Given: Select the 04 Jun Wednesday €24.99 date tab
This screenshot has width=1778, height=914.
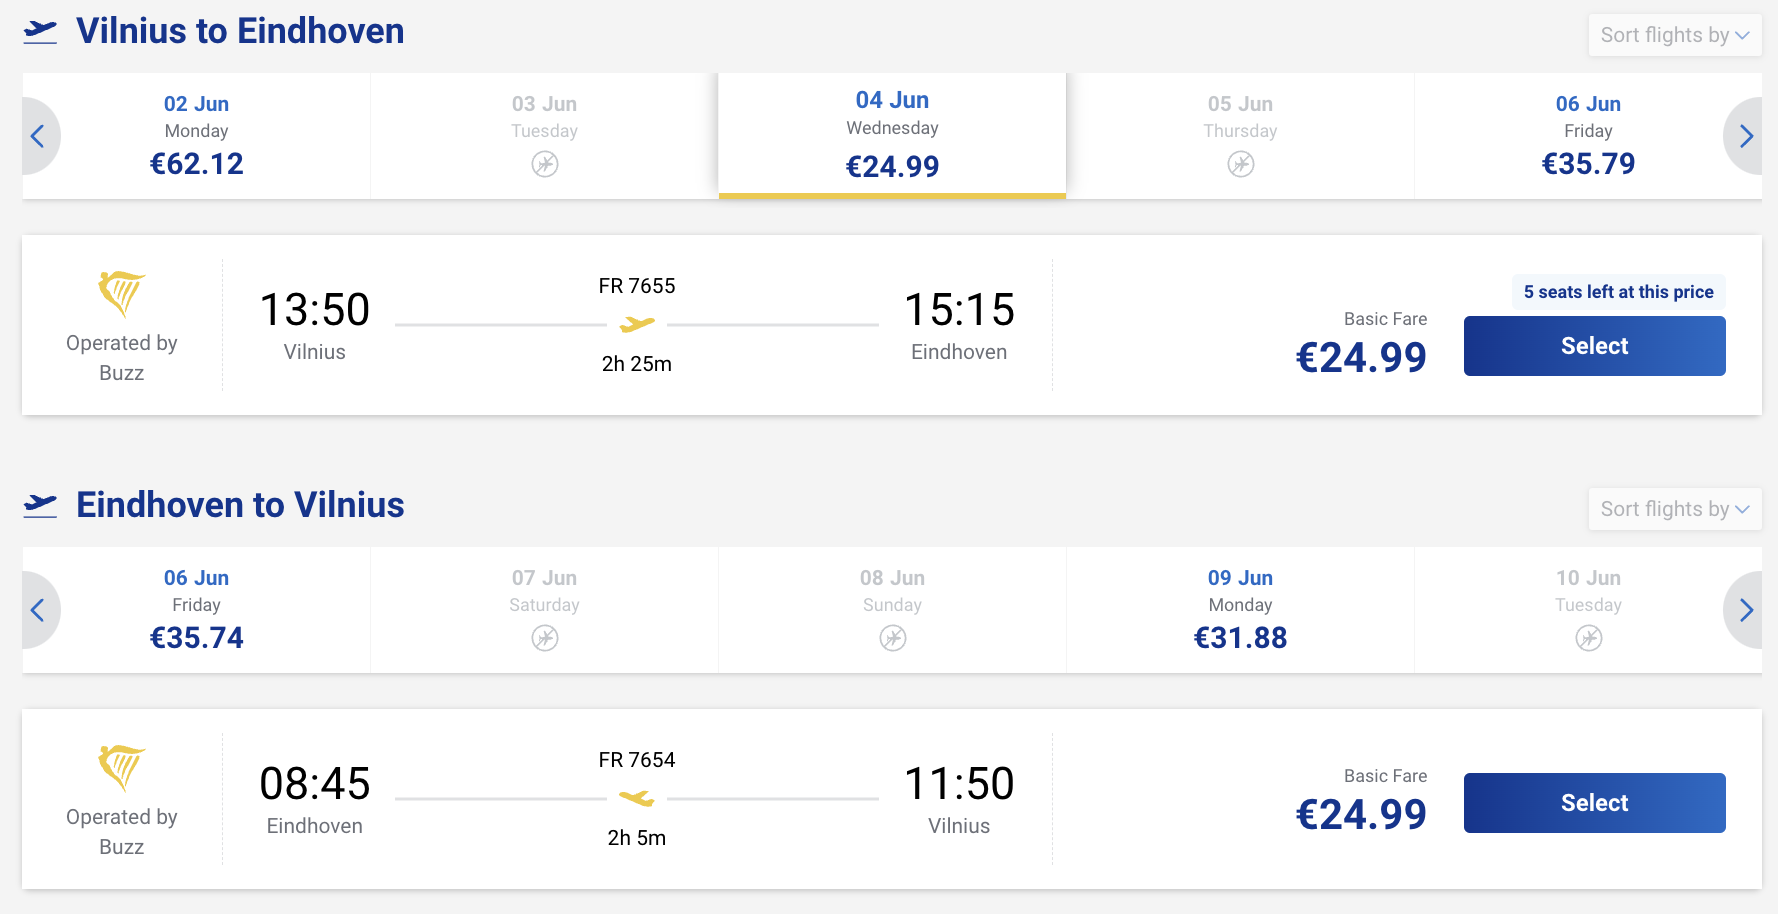Looking at the screenshot, I should coord(893,136).
